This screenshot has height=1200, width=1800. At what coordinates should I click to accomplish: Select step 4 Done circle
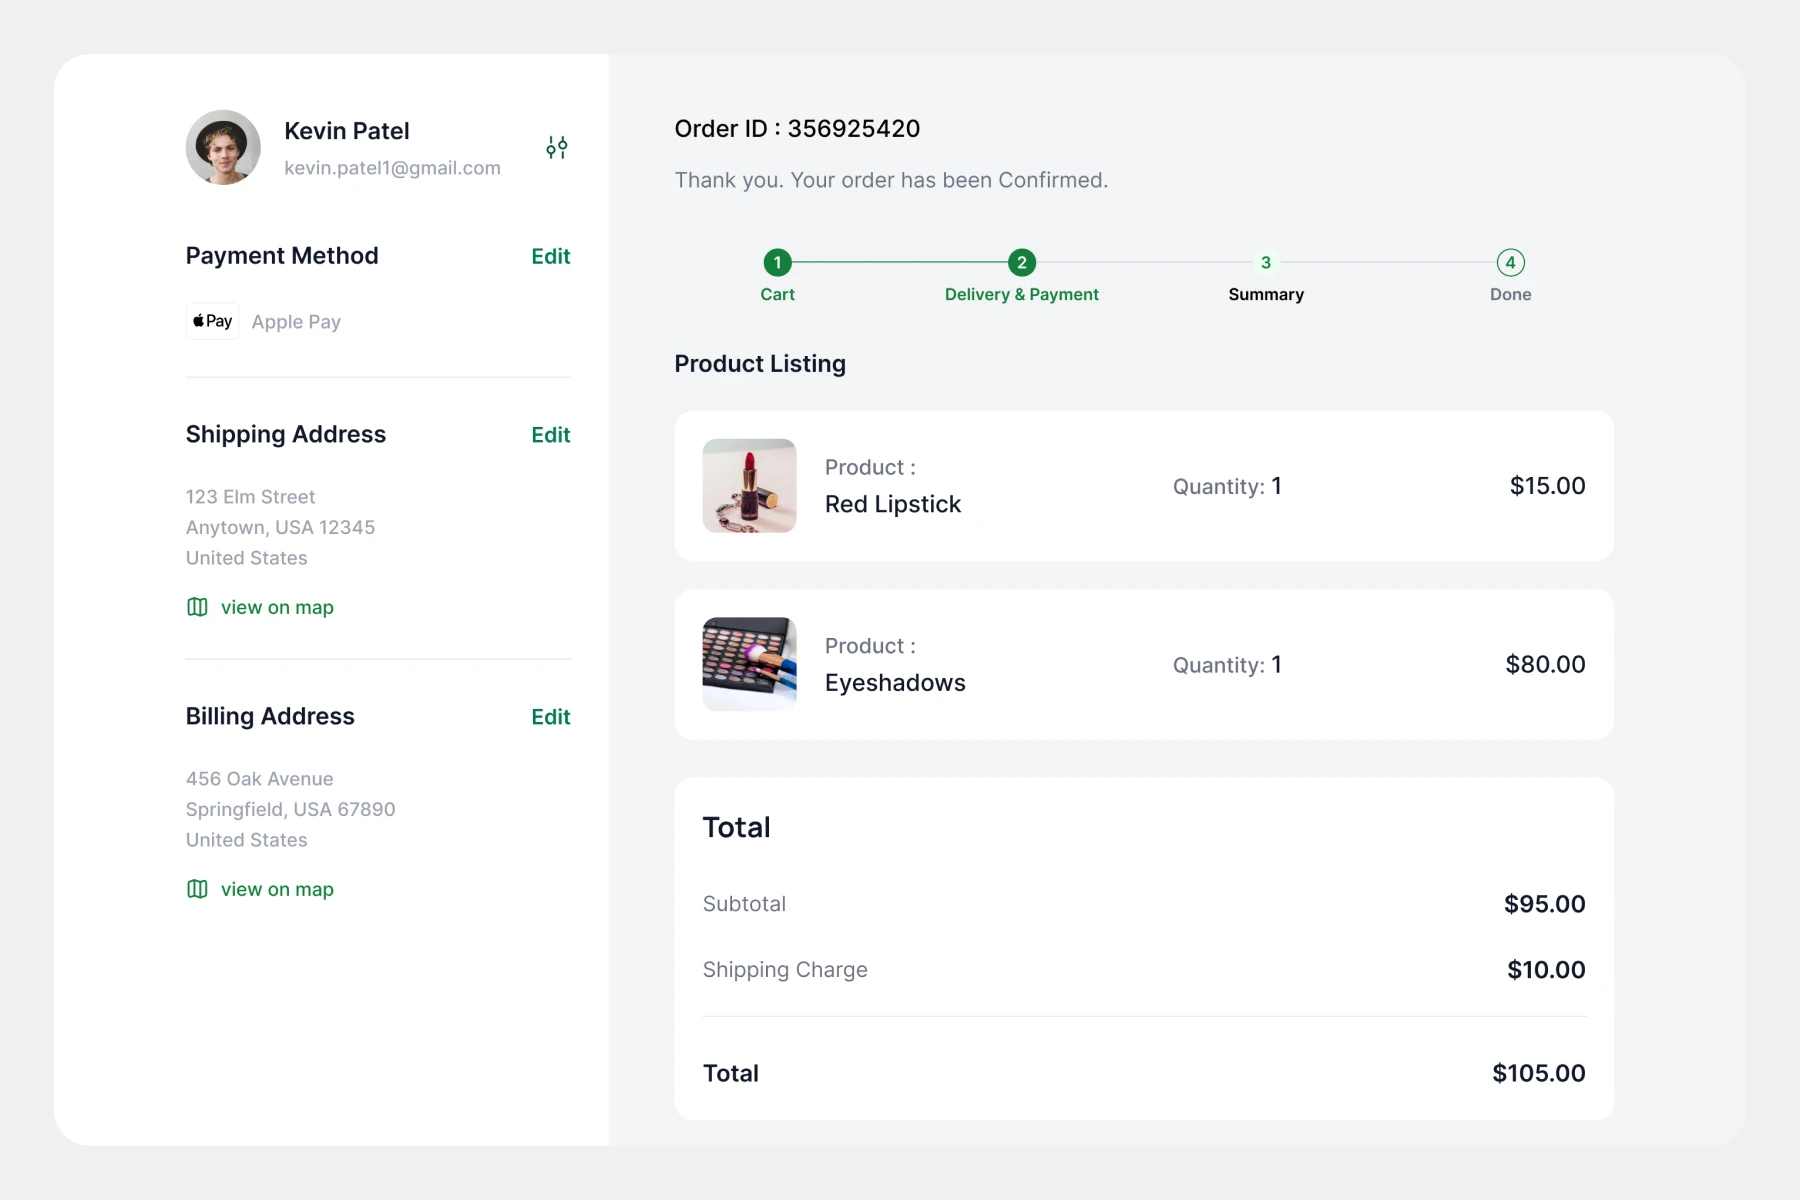click(x=1510, y=263)
